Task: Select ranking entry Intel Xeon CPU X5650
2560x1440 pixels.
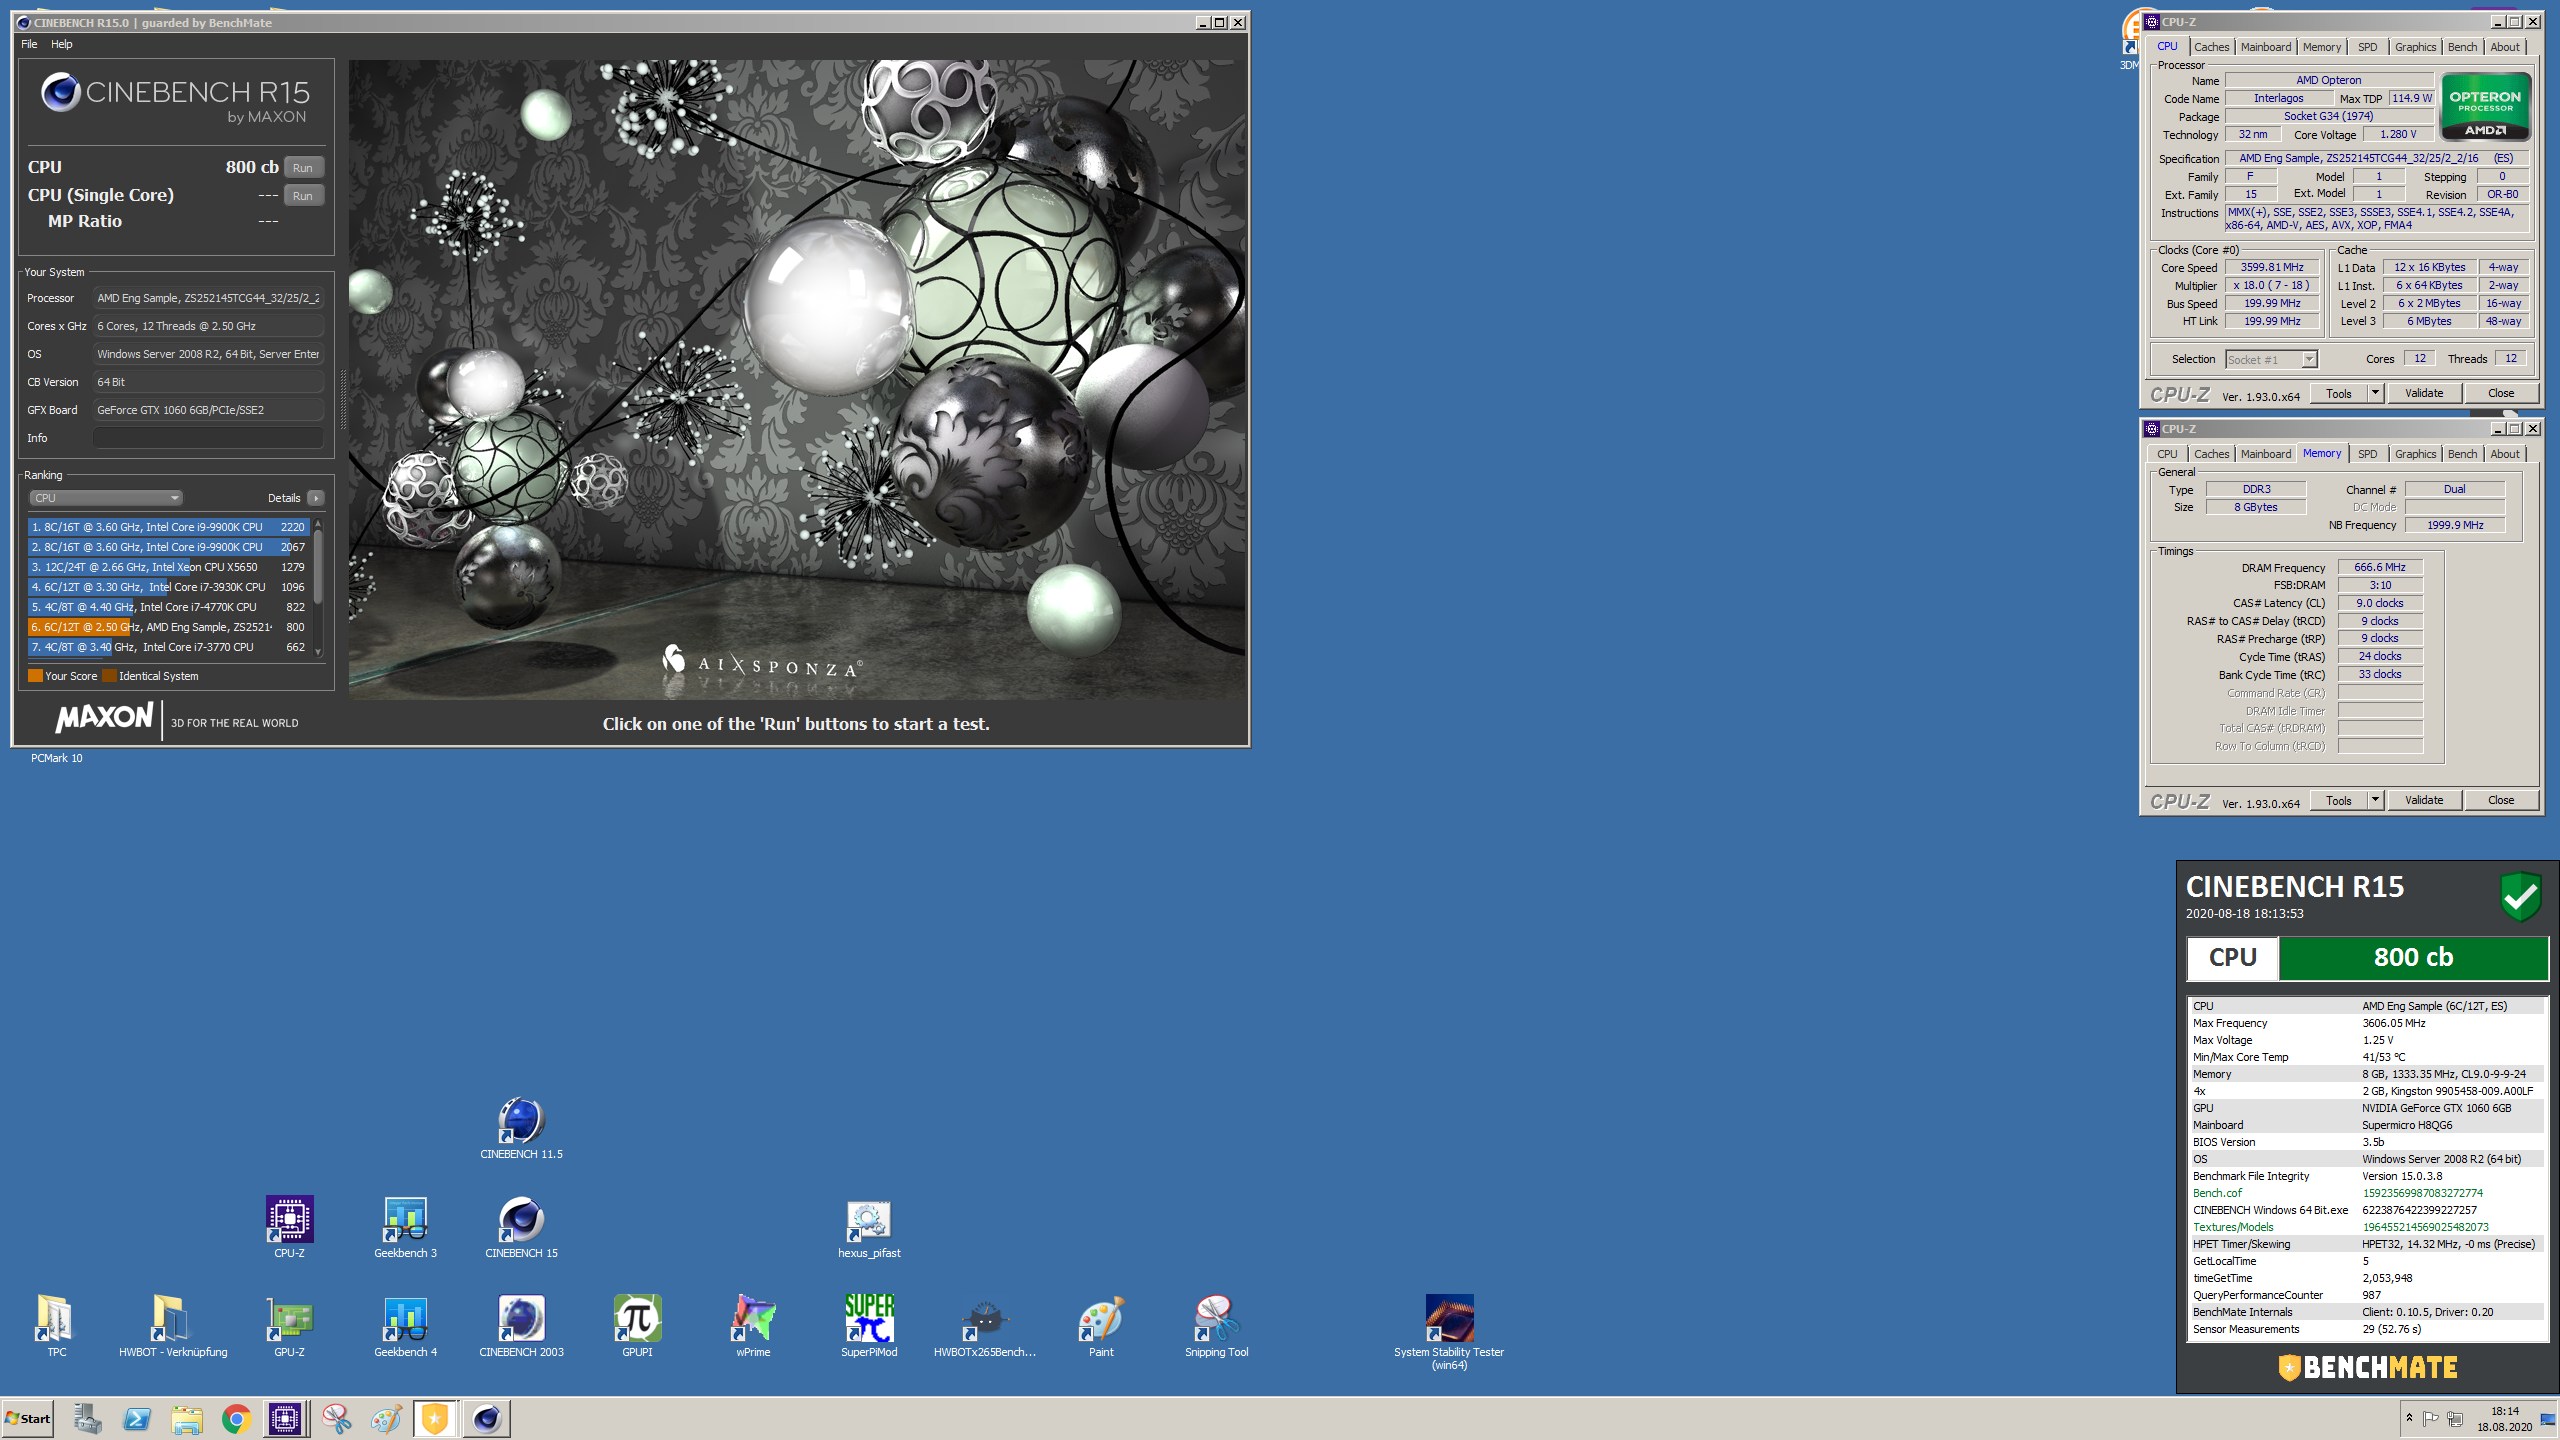Action: [168, 567]
